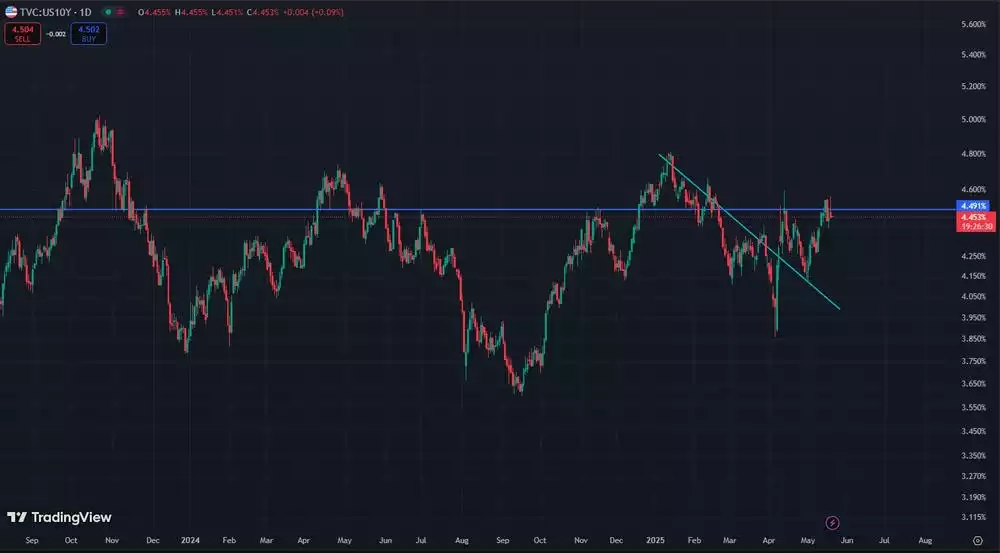Click the 19:26:30 bar countdown timer
The image size is (1000, 553).
click(975, 226)
